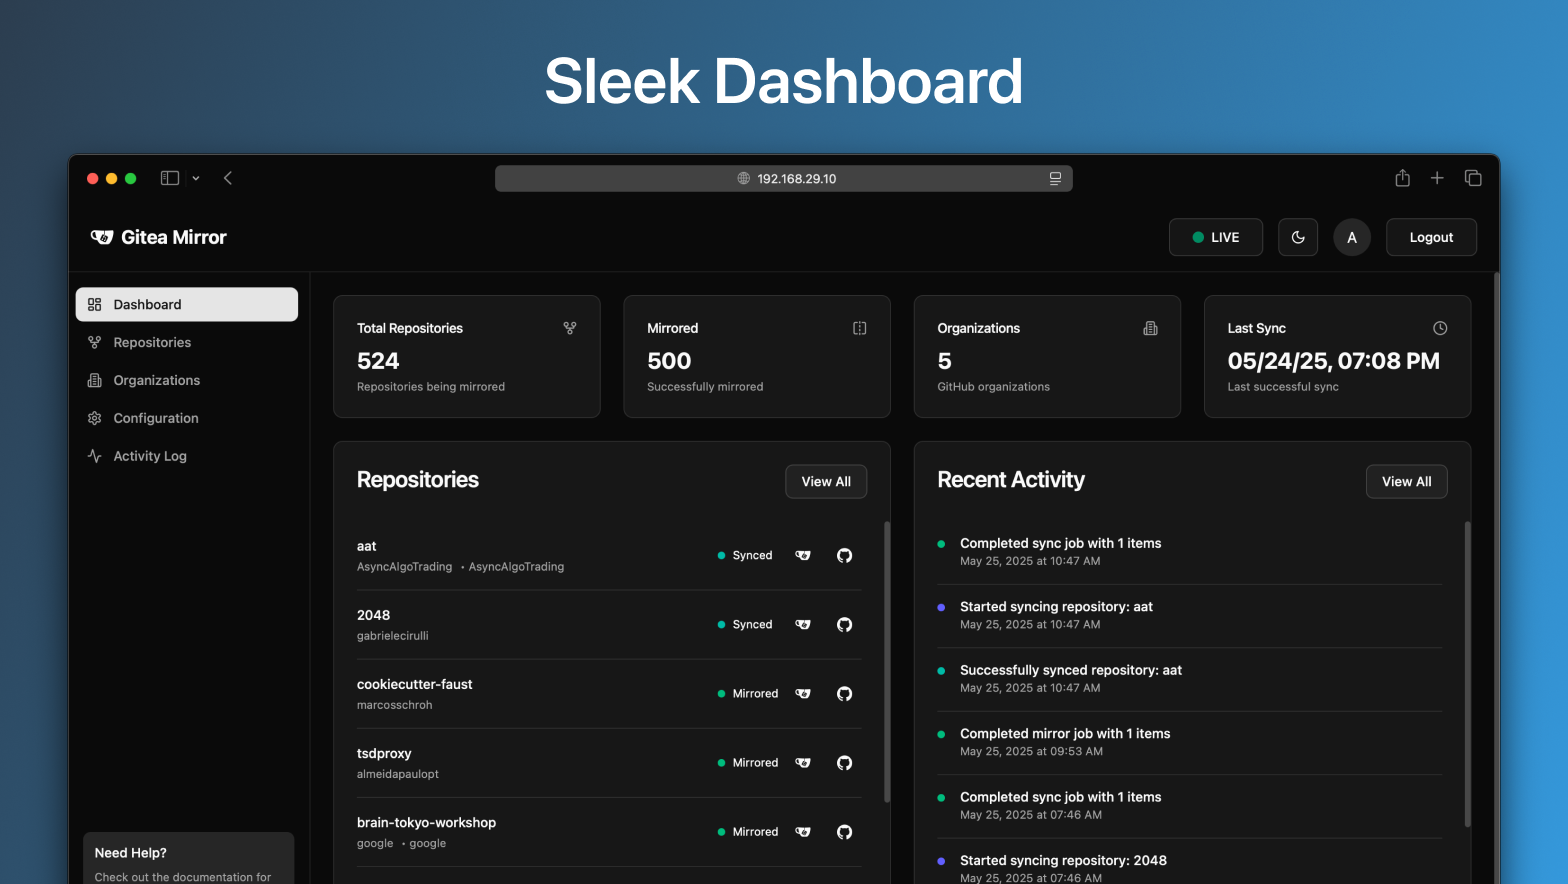Click the Repositories list scrollbar
Viewport: 1568px width, 884px height.
point(887,660)
